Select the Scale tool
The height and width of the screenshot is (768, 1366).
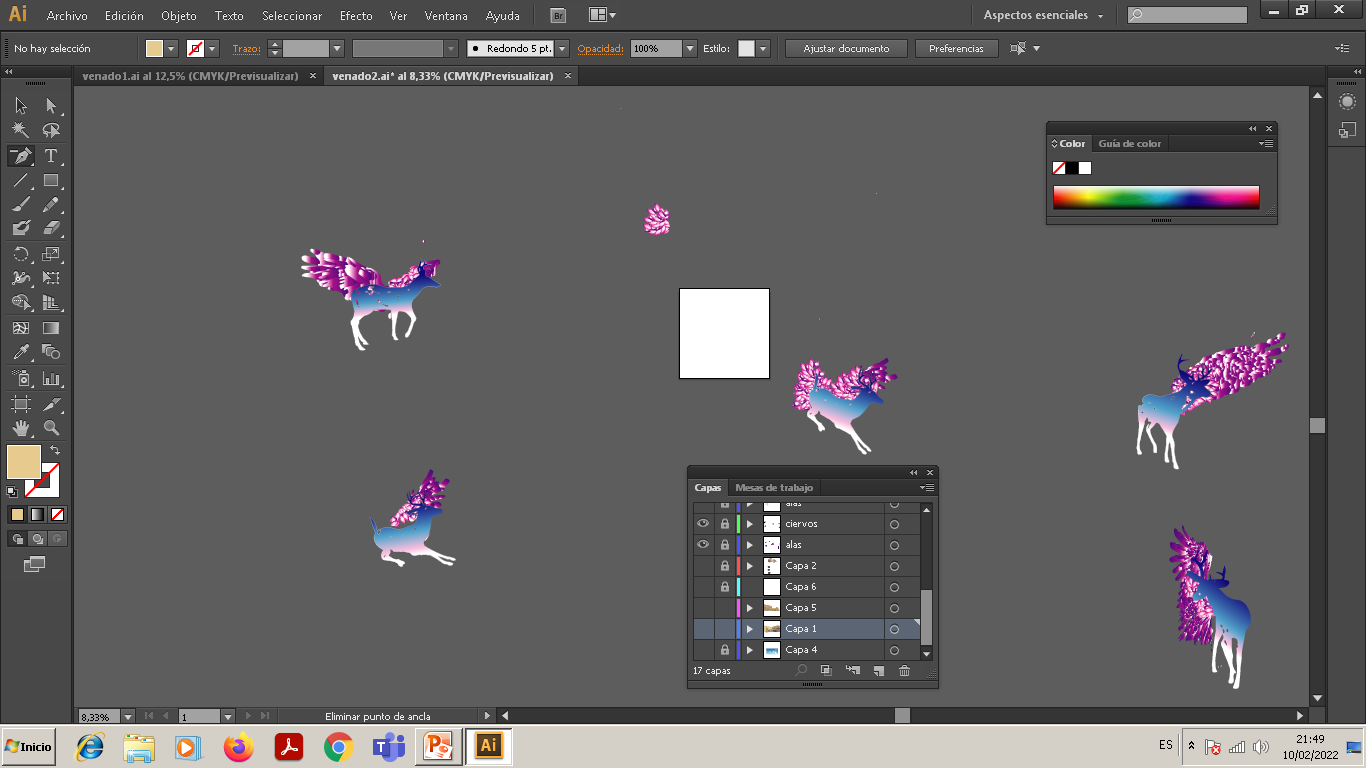click(x=51, y=254)
